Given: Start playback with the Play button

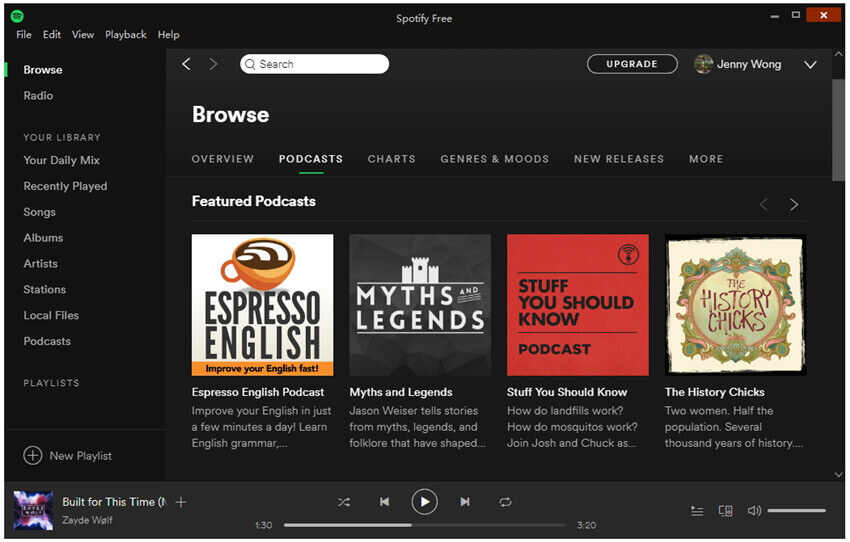Looking at the screenshot, I should click(x=424, y=502).
